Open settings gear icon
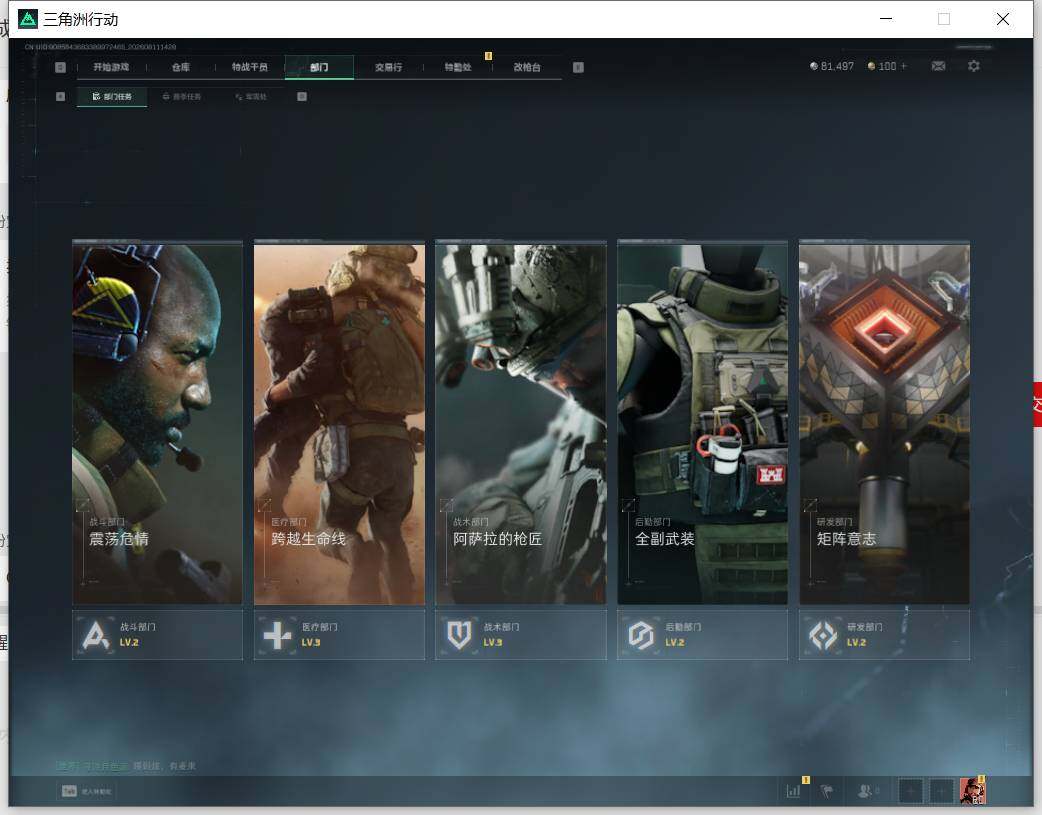Screen dimensions: 1042x815 click(974, 66)
